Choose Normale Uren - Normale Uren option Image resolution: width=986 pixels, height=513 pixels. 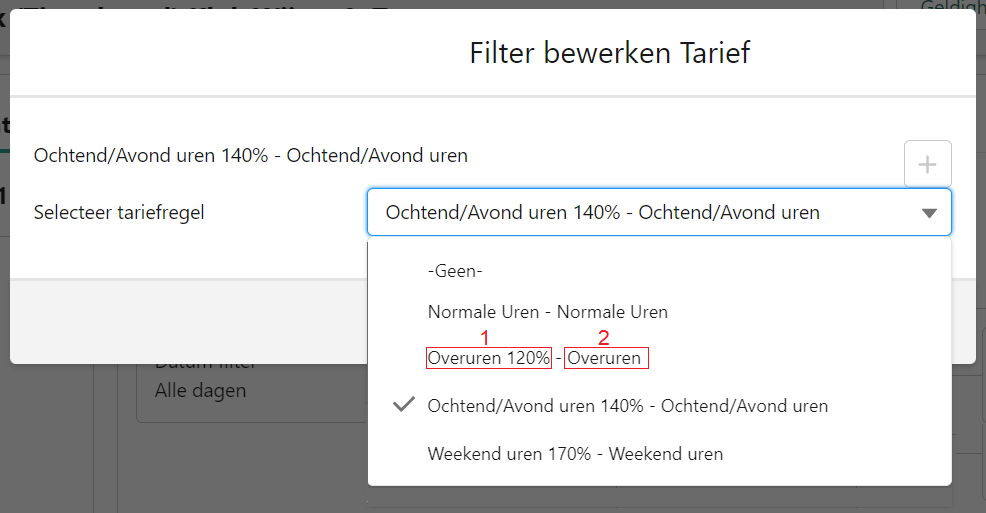(659, 312)
